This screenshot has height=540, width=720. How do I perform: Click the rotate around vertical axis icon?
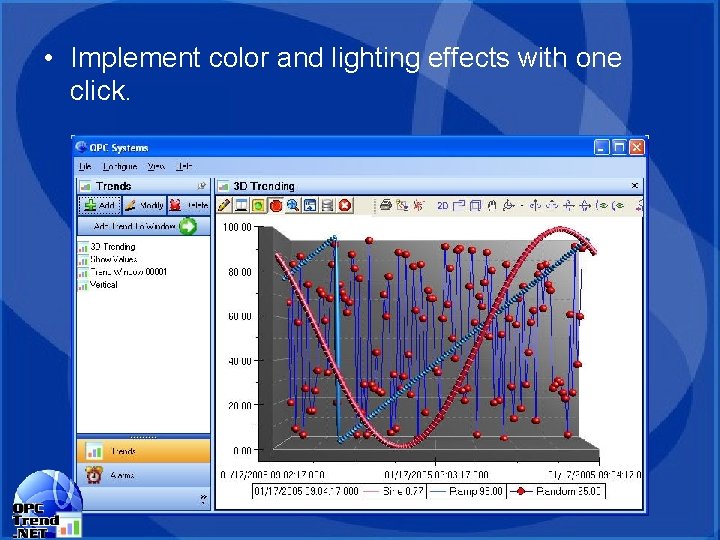tap(535, 205)
